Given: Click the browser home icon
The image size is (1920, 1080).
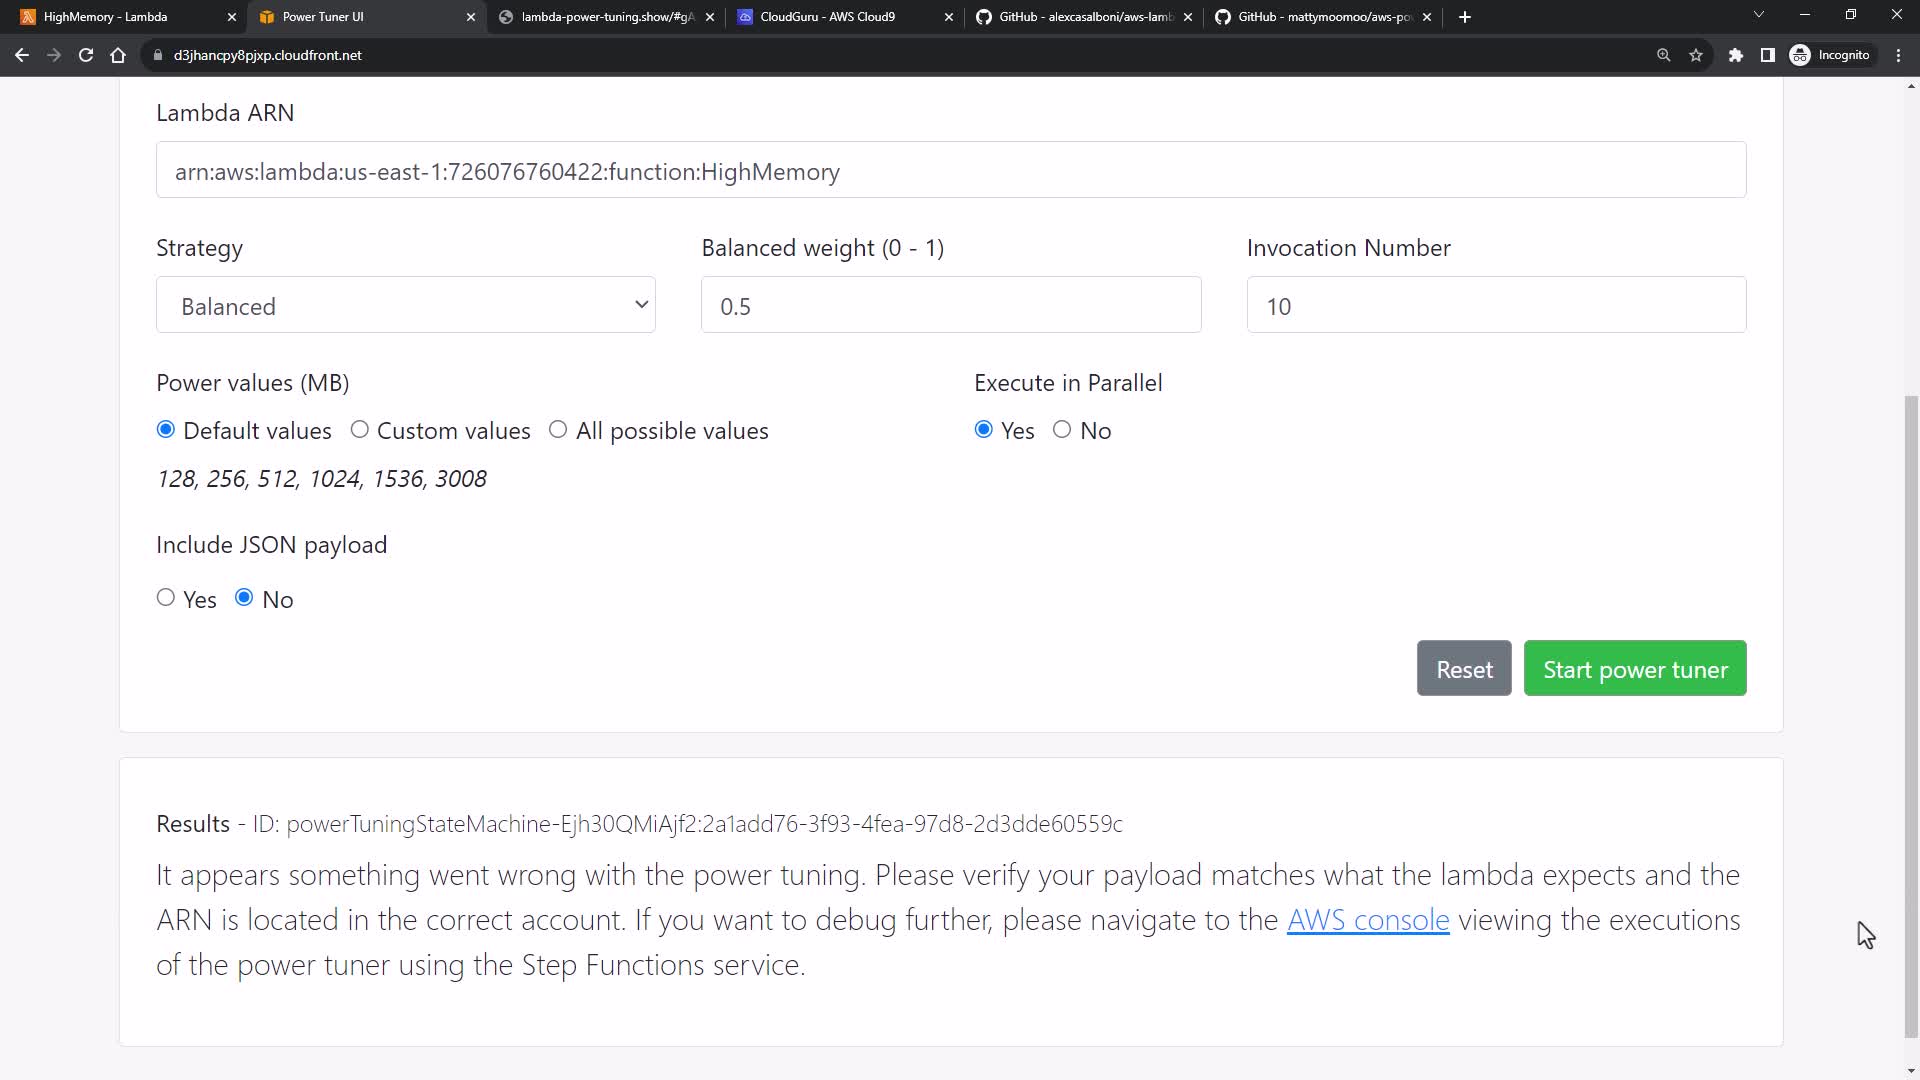Looking at the screenshot, I should [118, 55].
